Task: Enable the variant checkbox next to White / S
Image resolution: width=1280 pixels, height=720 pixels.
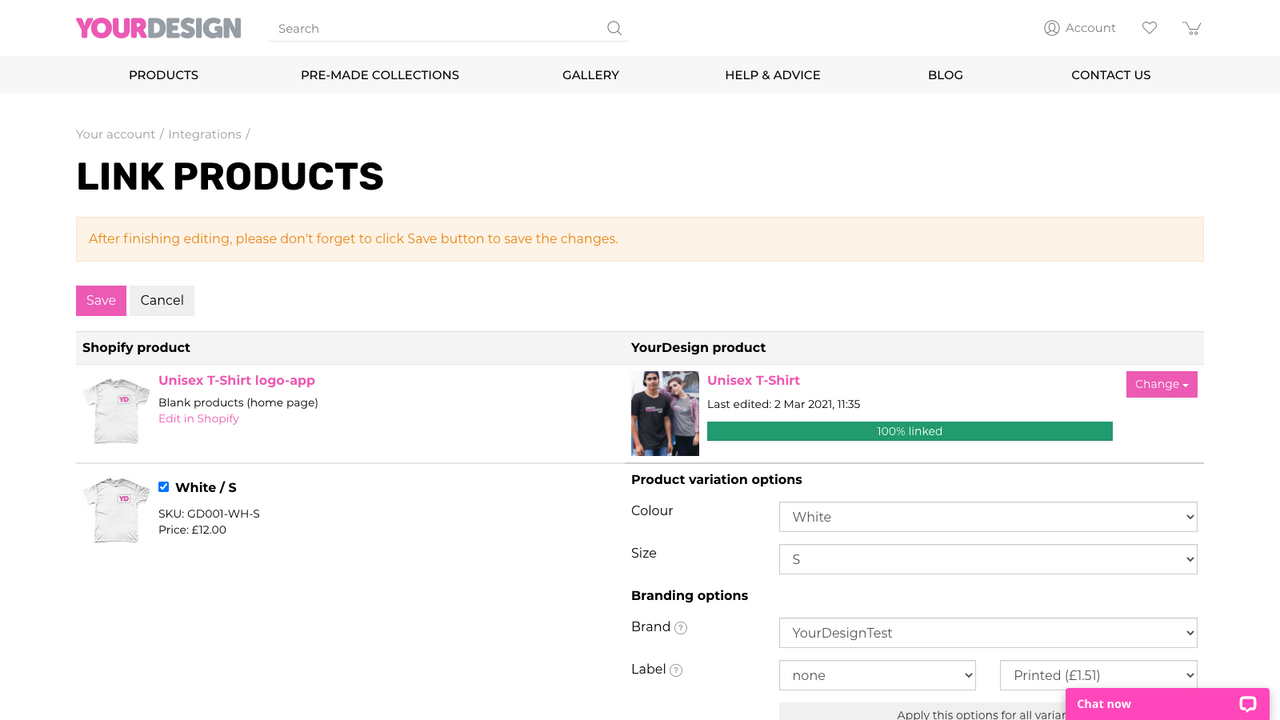Action: [x=164, y=487]
